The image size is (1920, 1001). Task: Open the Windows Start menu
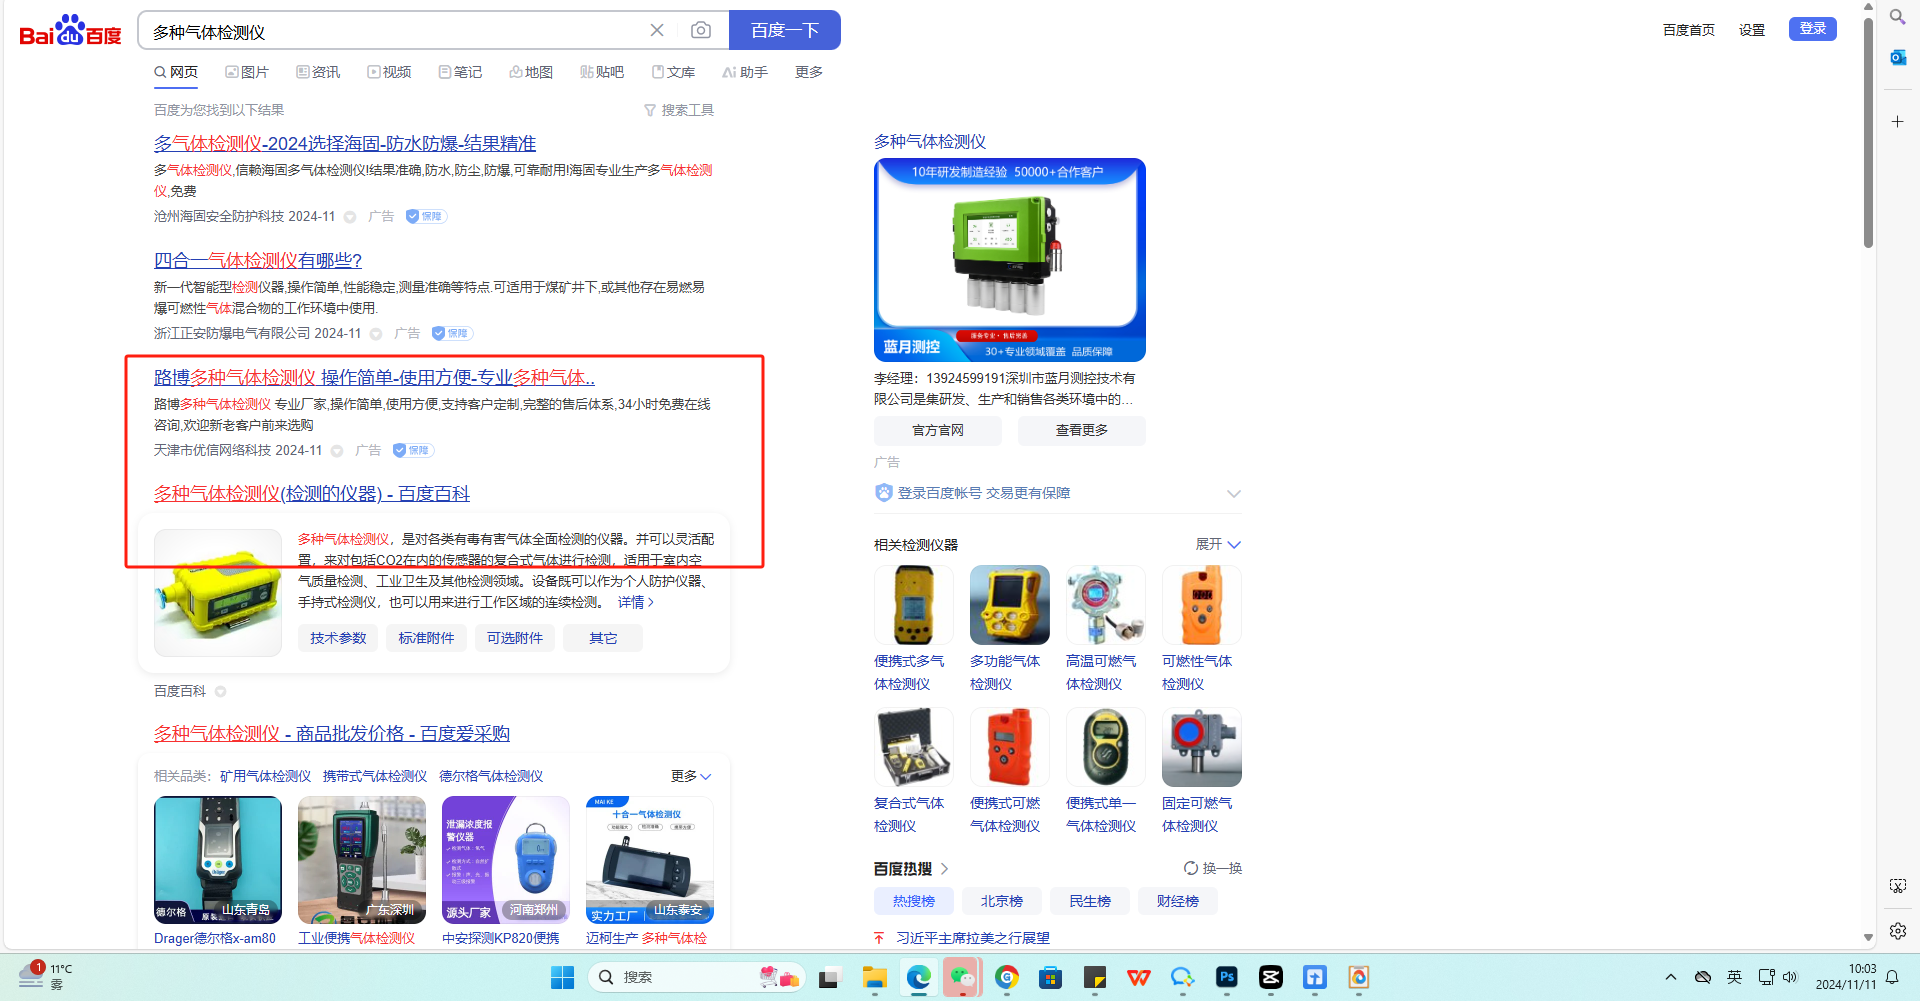(x=563, y=977)
